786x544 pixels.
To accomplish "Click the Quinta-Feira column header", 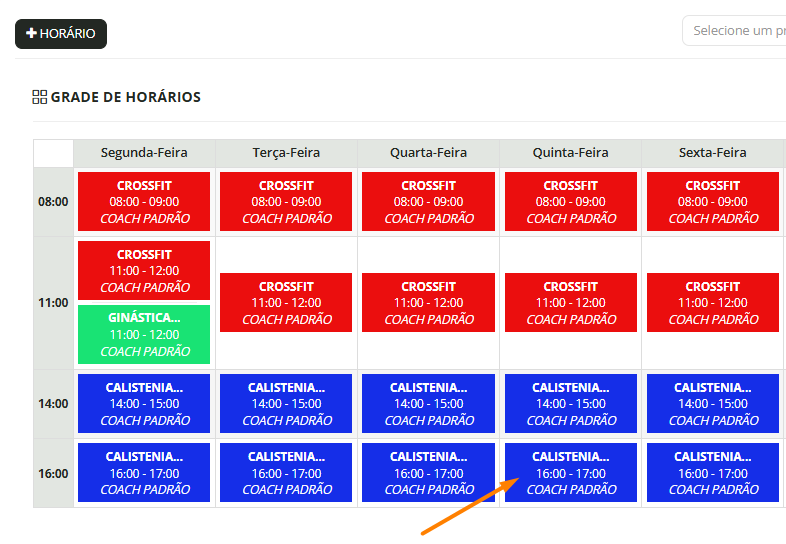I will 570,153.
